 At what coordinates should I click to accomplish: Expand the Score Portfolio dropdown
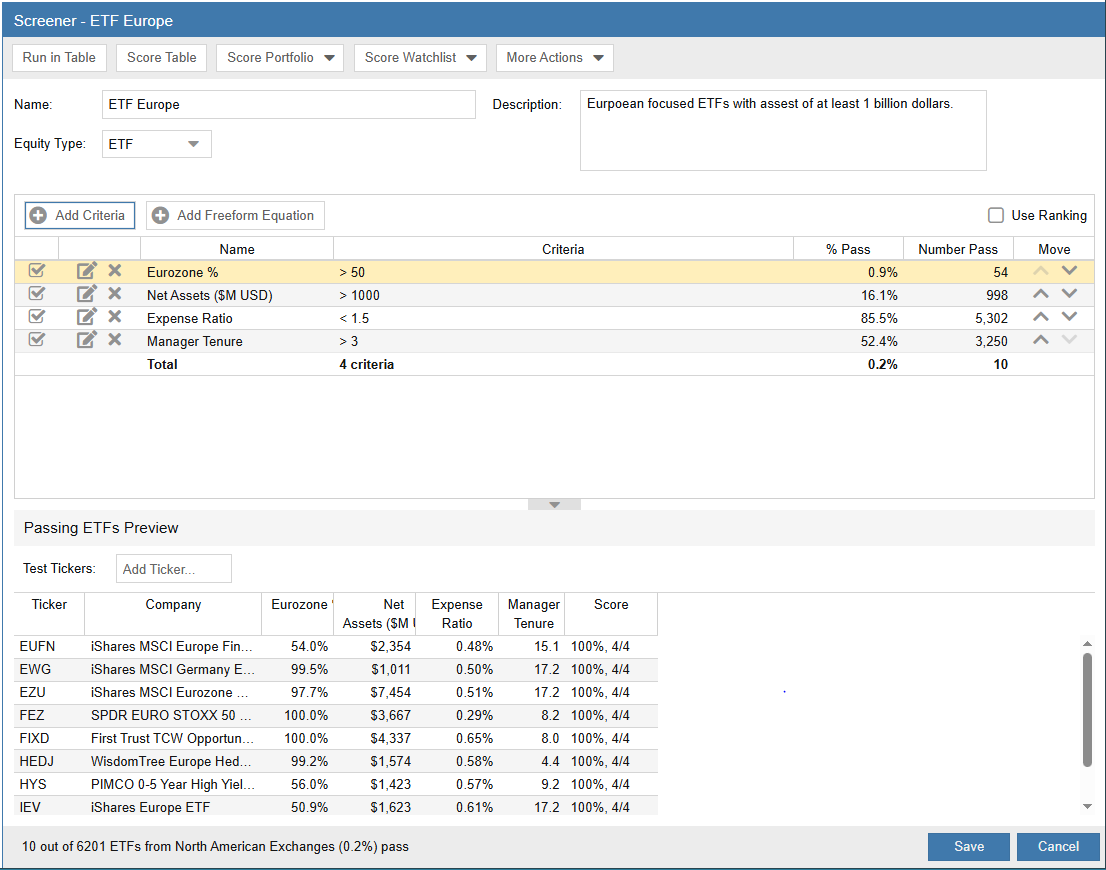[x=280, y=58]
